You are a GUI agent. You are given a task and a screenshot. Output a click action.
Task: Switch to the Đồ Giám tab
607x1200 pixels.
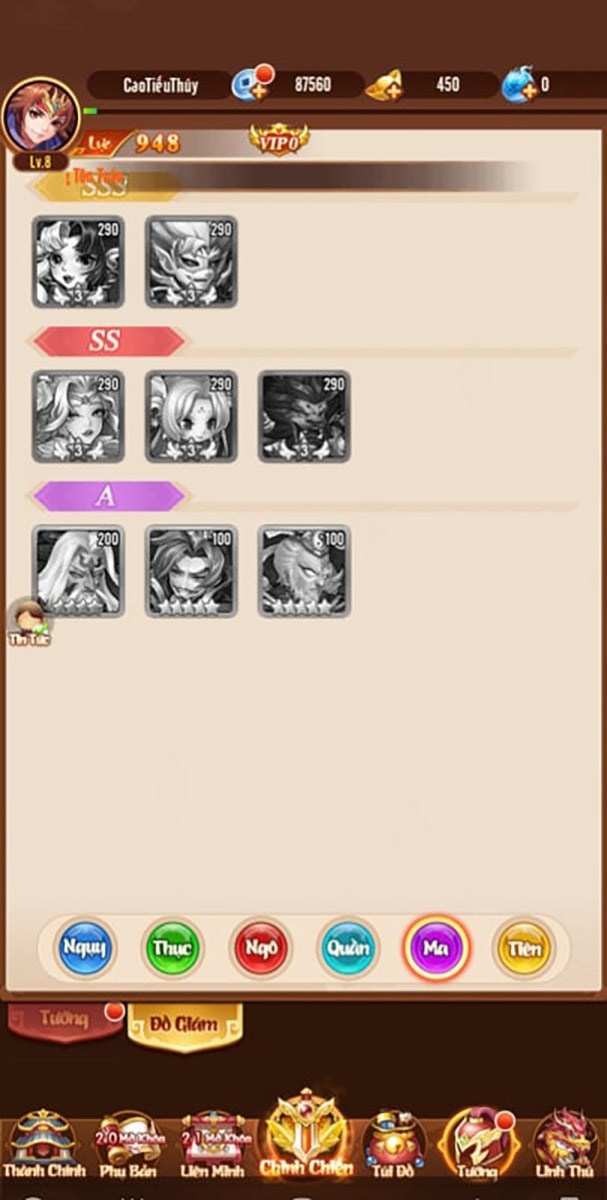(184, 1025)
